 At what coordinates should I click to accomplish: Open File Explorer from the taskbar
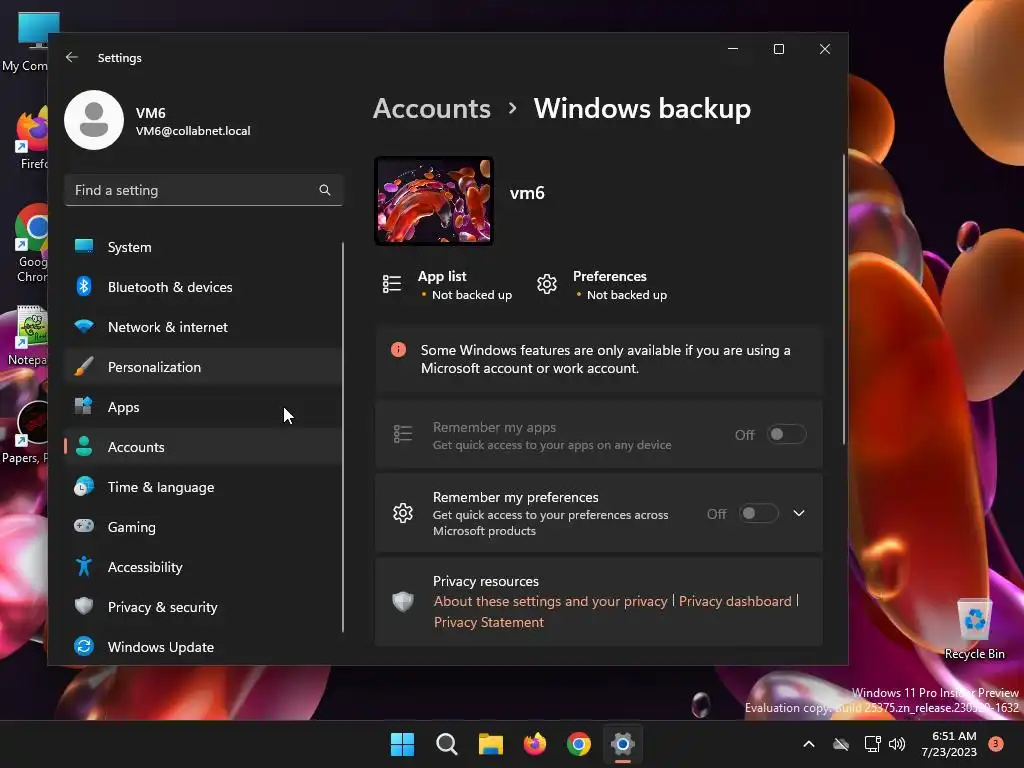click(490, 744)
